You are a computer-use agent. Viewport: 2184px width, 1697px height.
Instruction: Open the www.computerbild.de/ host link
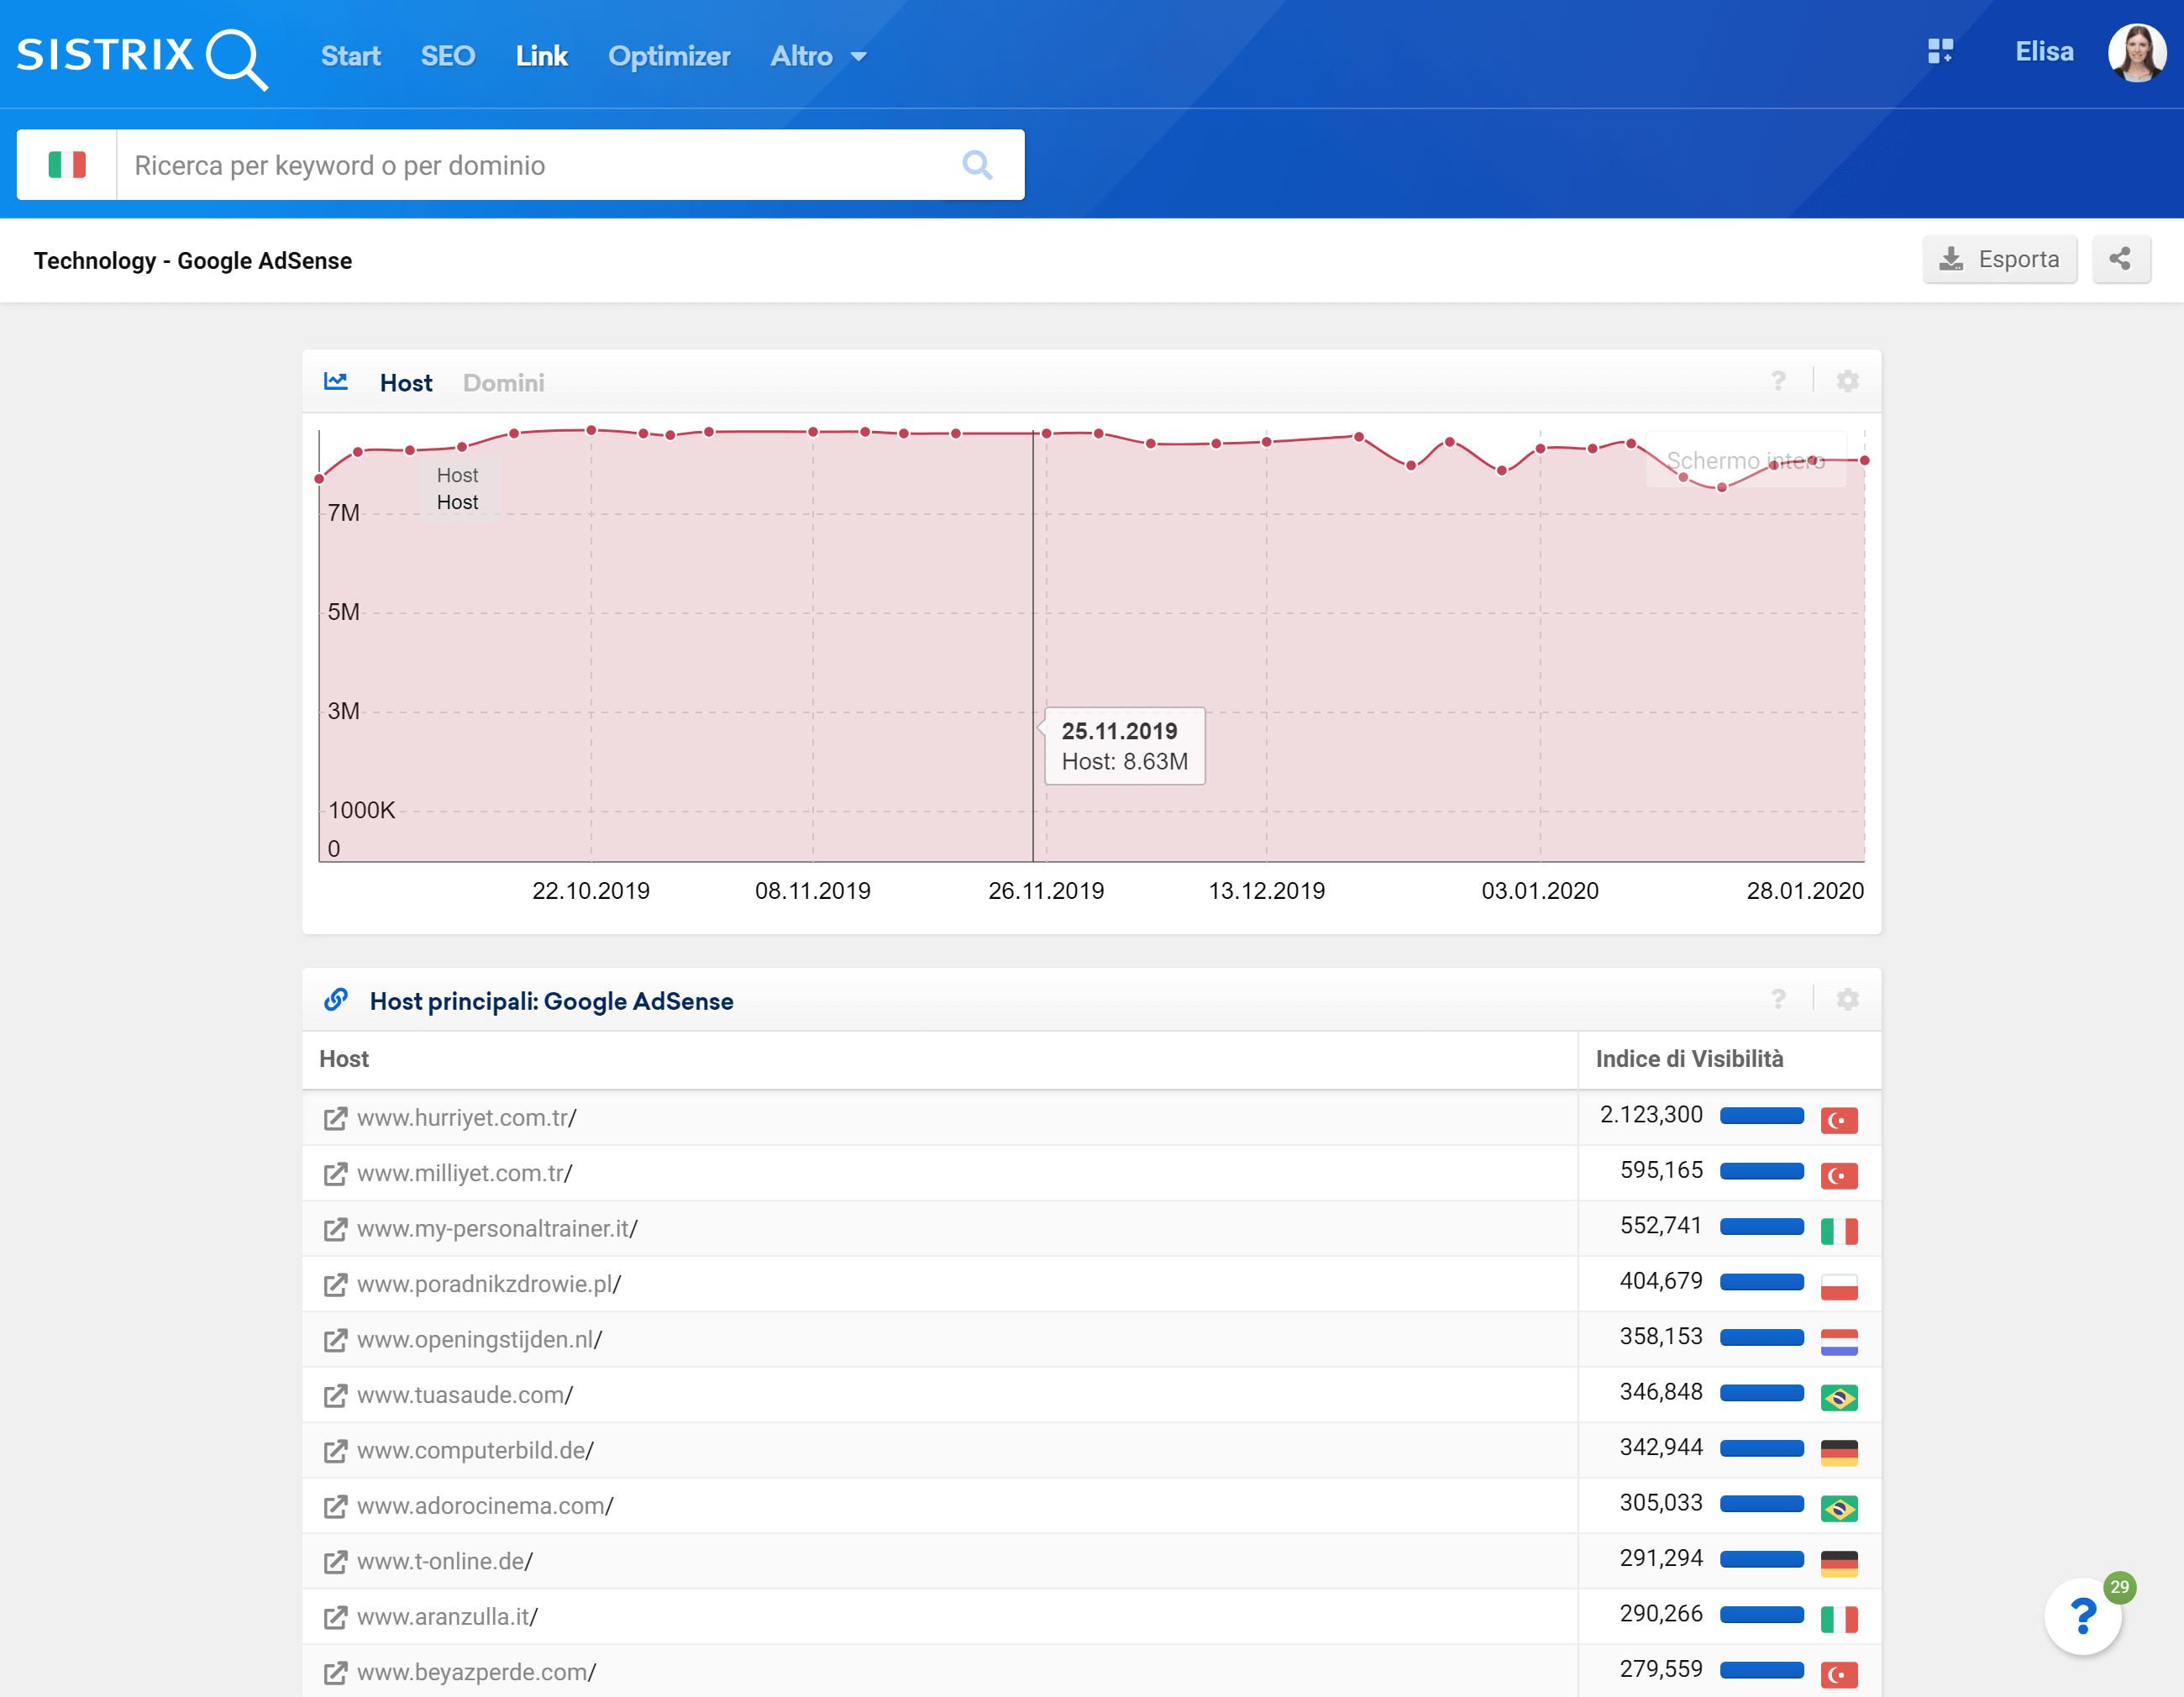click(x=475, y=1452)
